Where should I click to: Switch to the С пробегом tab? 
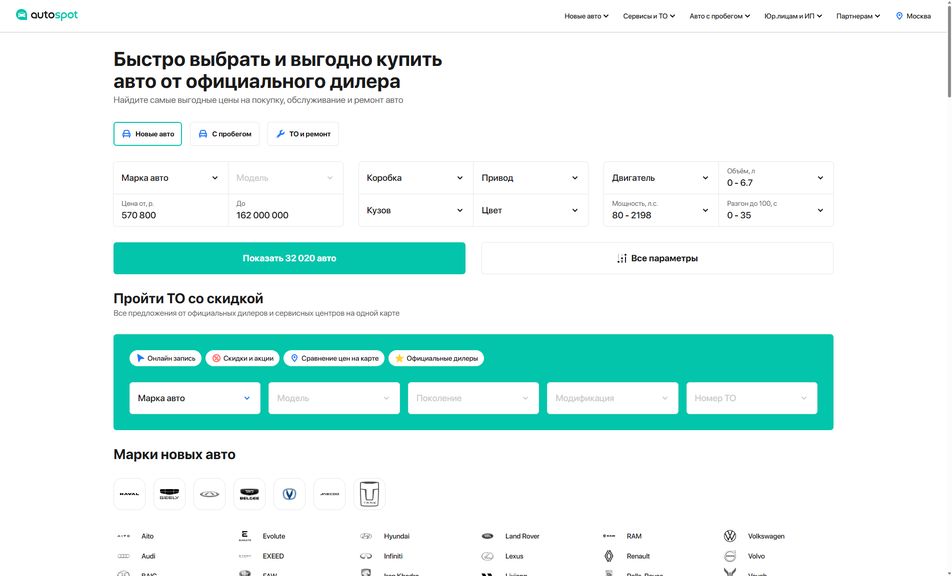coord(225,134)
